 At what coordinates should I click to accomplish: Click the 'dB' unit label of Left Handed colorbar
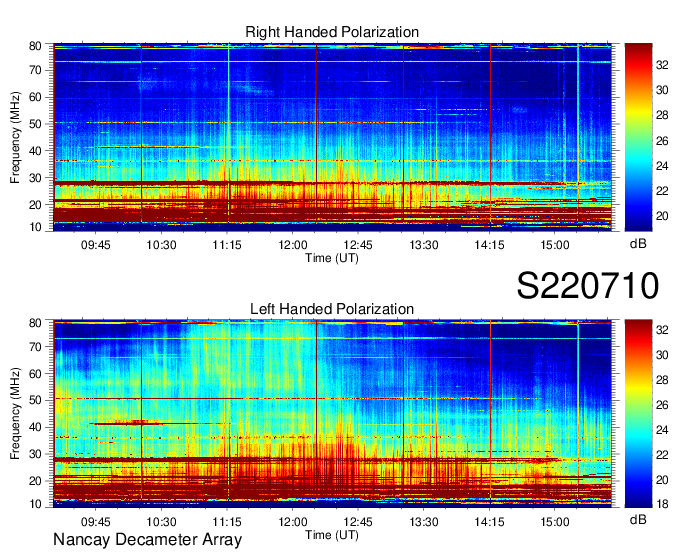pos(638,519)
